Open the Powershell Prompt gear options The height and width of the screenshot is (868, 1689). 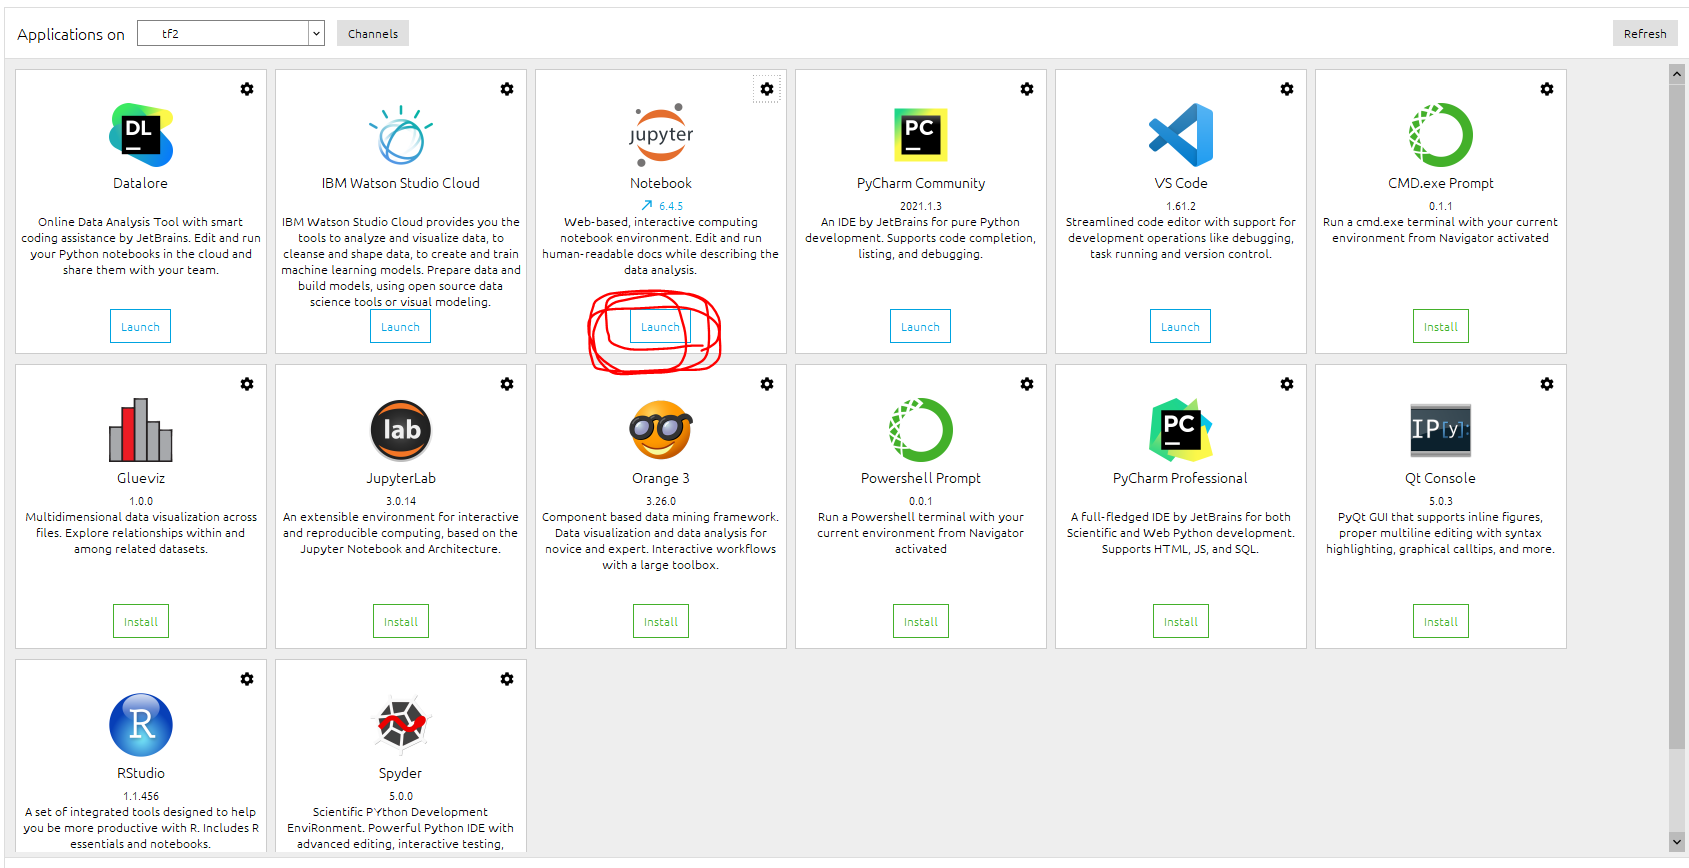(x=1027, y=384)
